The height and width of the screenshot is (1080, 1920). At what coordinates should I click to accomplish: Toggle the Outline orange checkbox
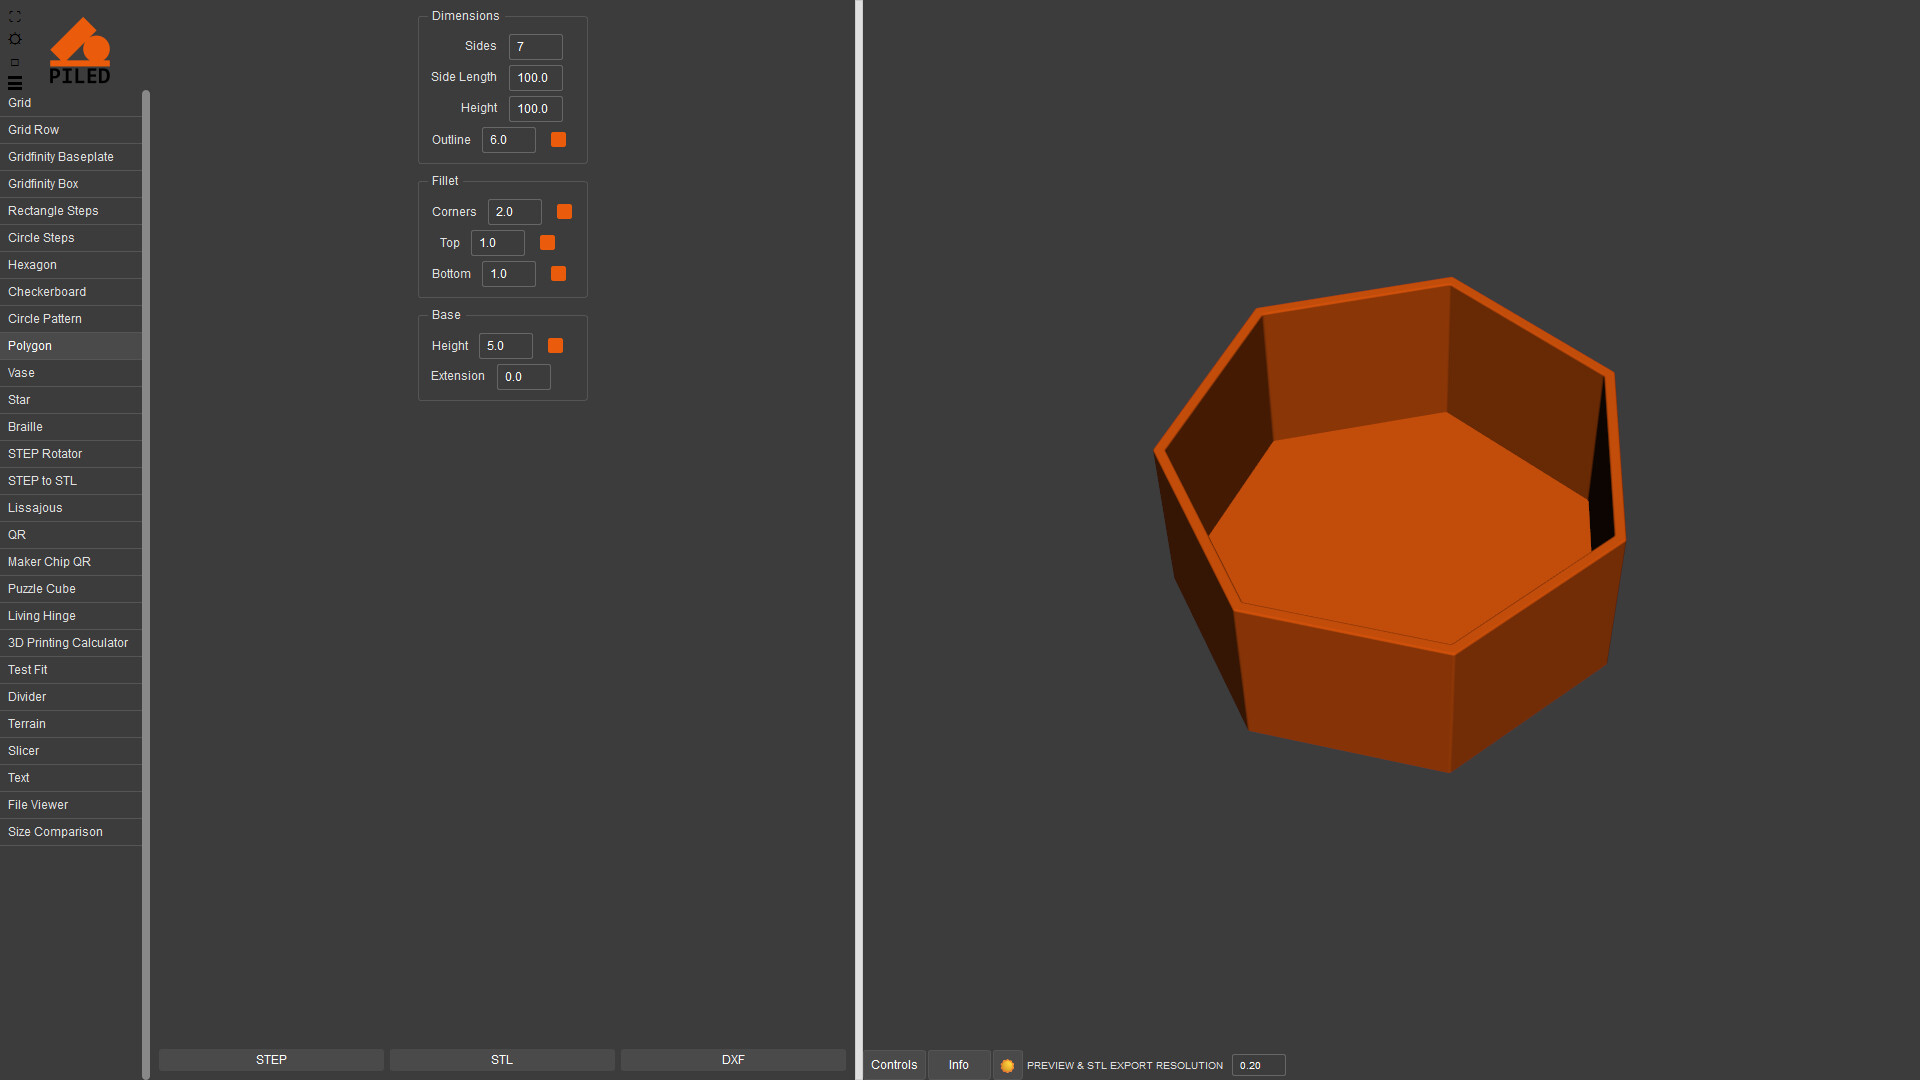coord(559,140)
